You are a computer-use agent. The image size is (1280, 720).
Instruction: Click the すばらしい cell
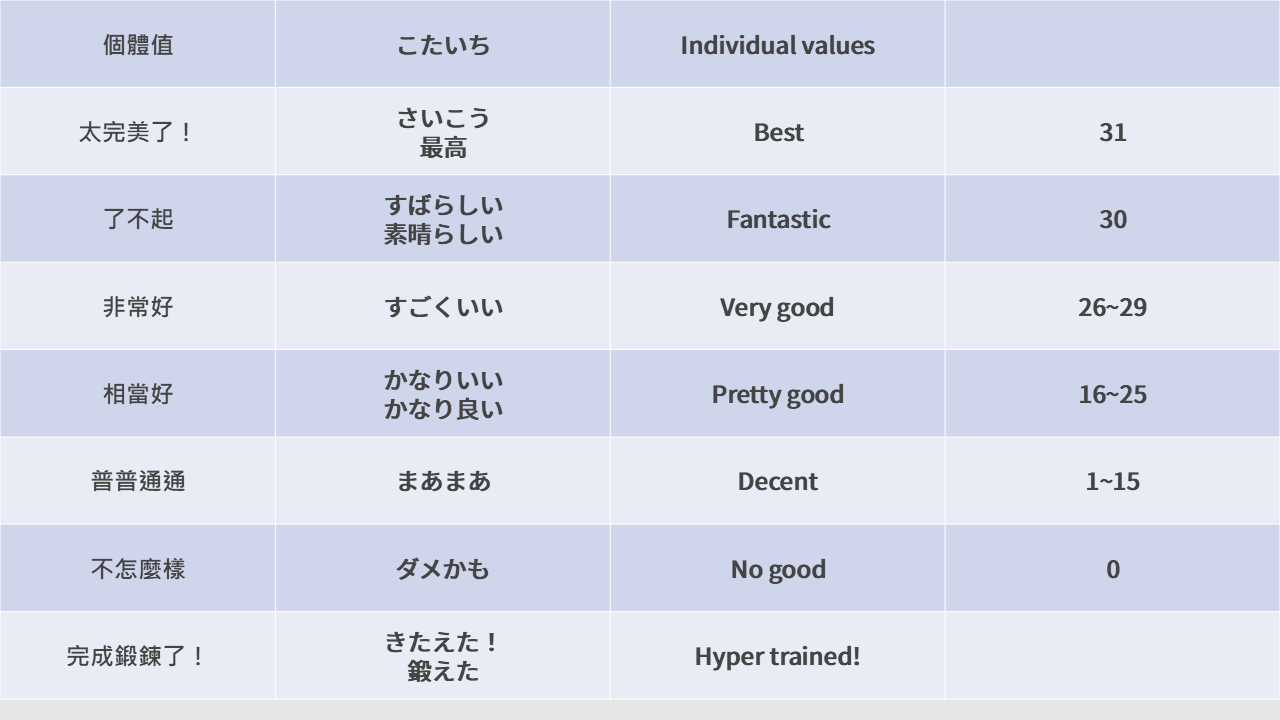click(443, 219)
